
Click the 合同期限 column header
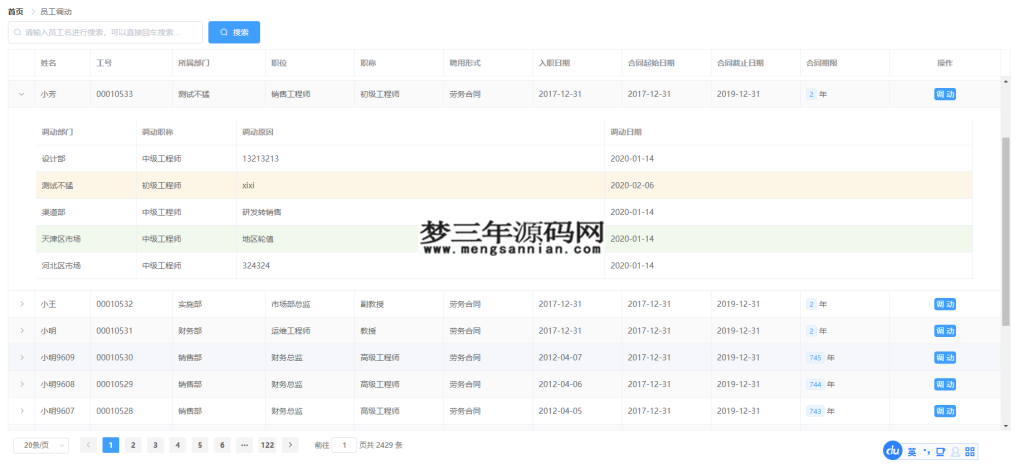[822, 63]
